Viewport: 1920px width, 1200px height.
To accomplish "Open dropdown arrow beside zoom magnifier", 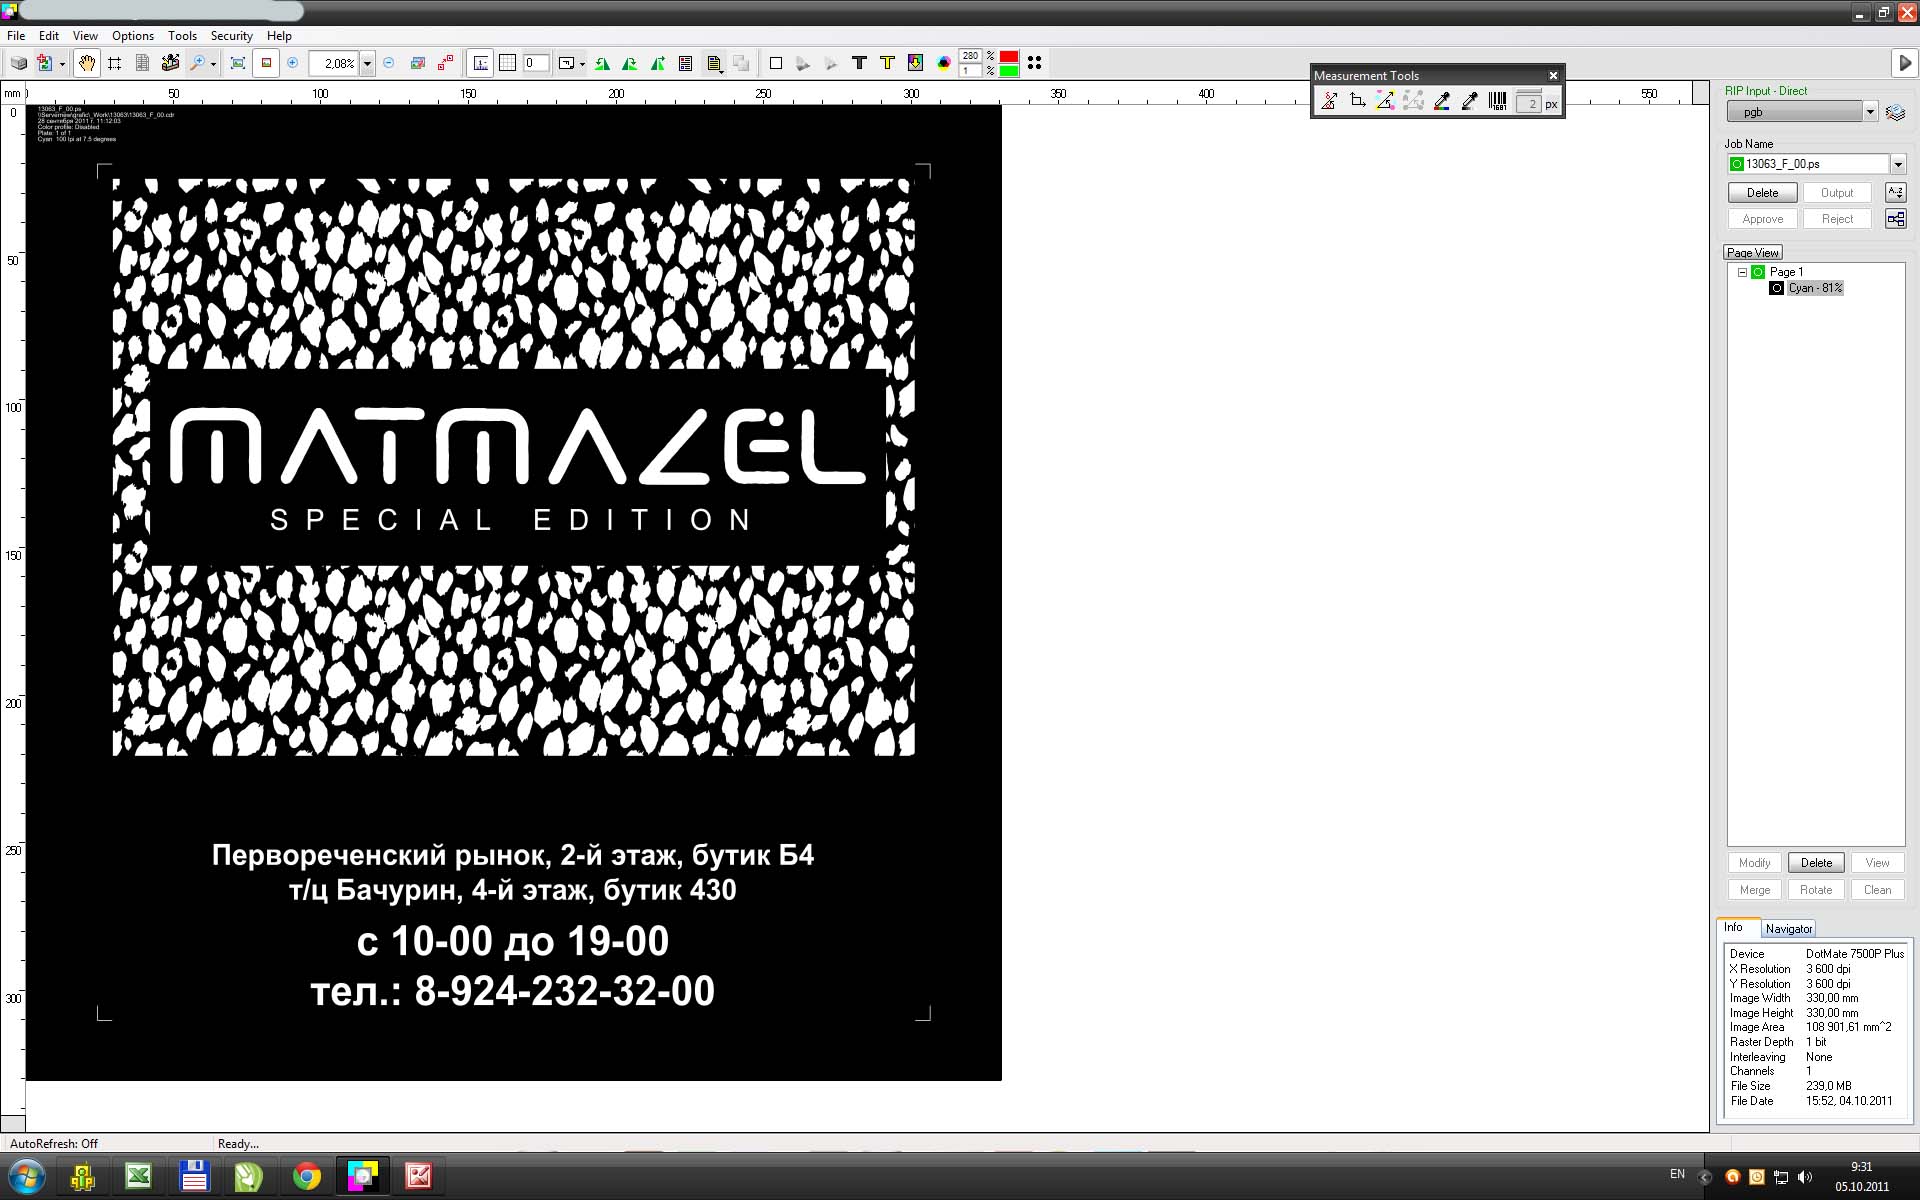I will tap(214, 64).
